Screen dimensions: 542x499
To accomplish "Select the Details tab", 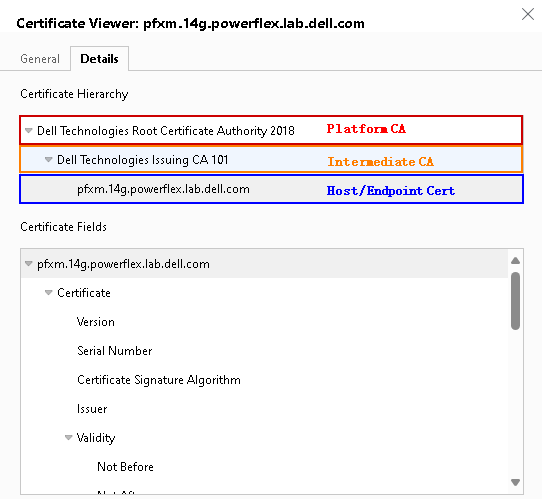I will pos(100,59).
